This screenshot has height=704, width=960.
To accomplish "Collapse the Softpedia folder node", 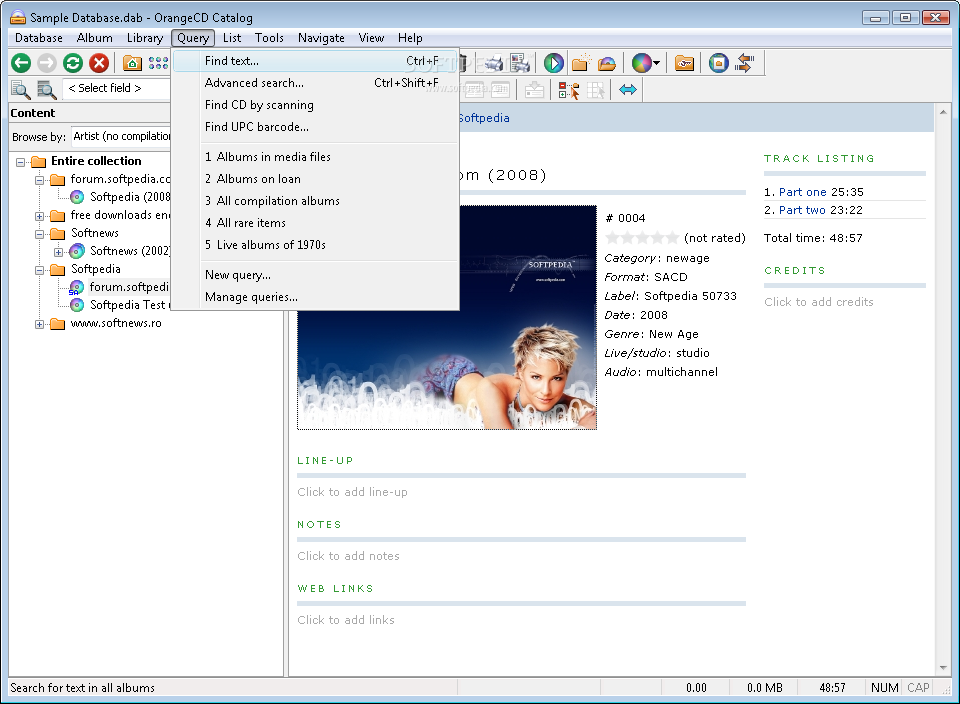I will pyautogui.click(x=39, y=270).
